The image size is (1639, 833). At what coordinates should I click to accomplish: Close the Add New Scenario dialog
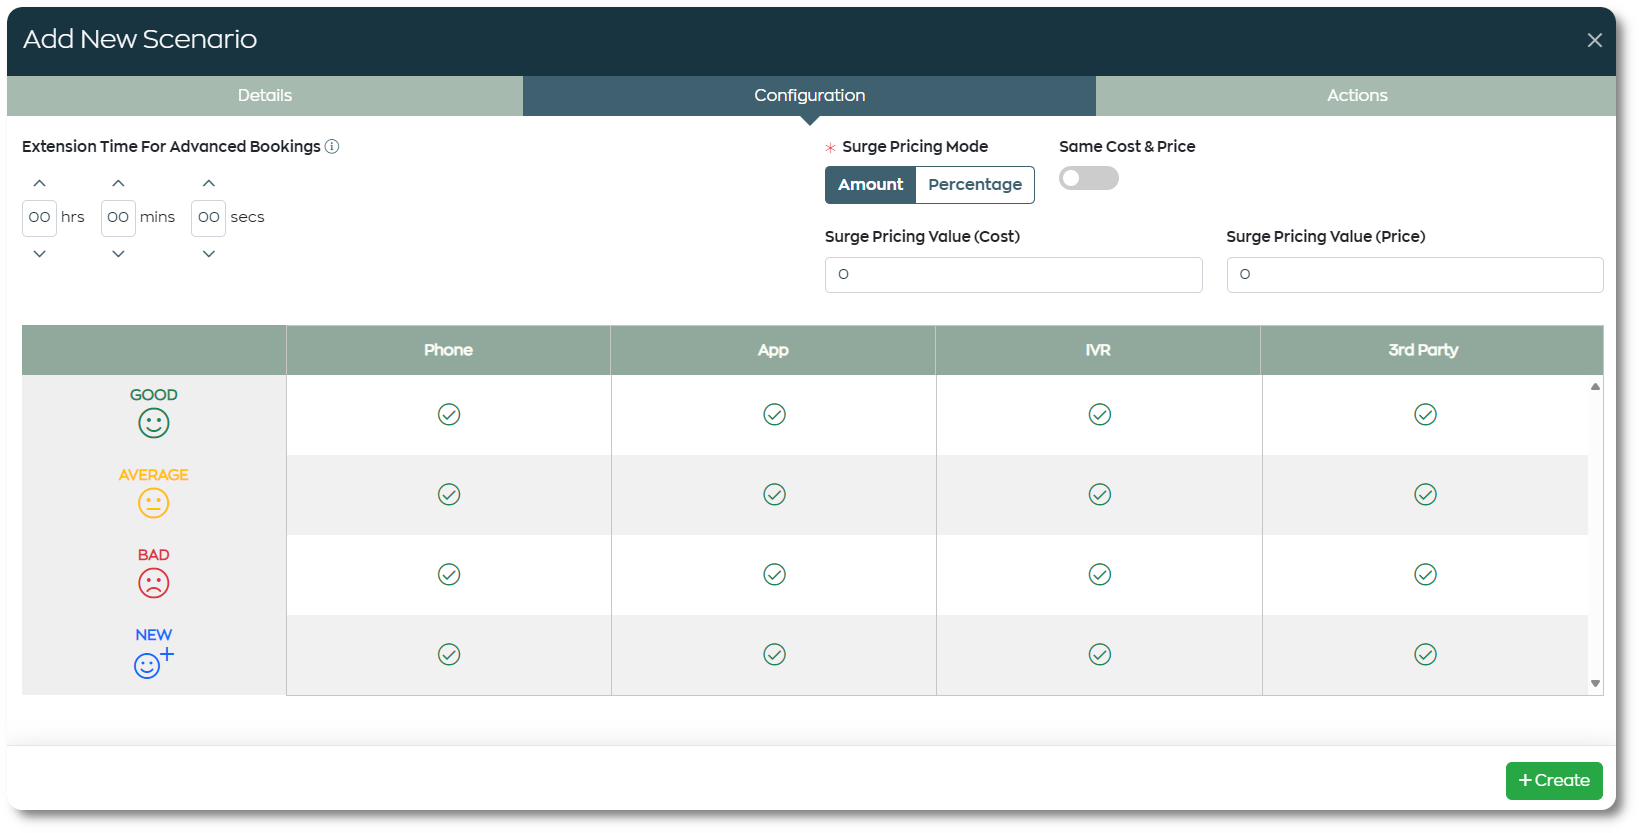point(1594,40)
